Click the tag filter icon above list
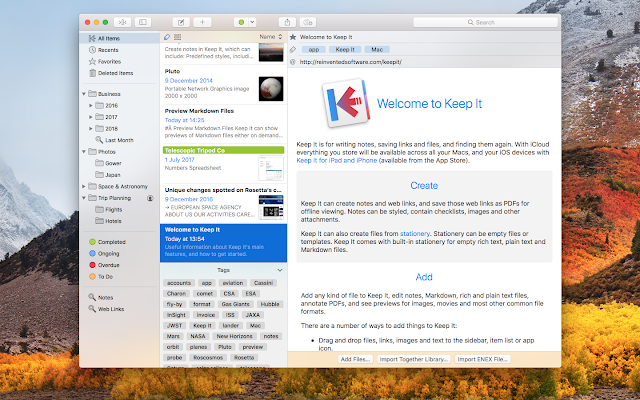640x400 pixels. (167, 37)
